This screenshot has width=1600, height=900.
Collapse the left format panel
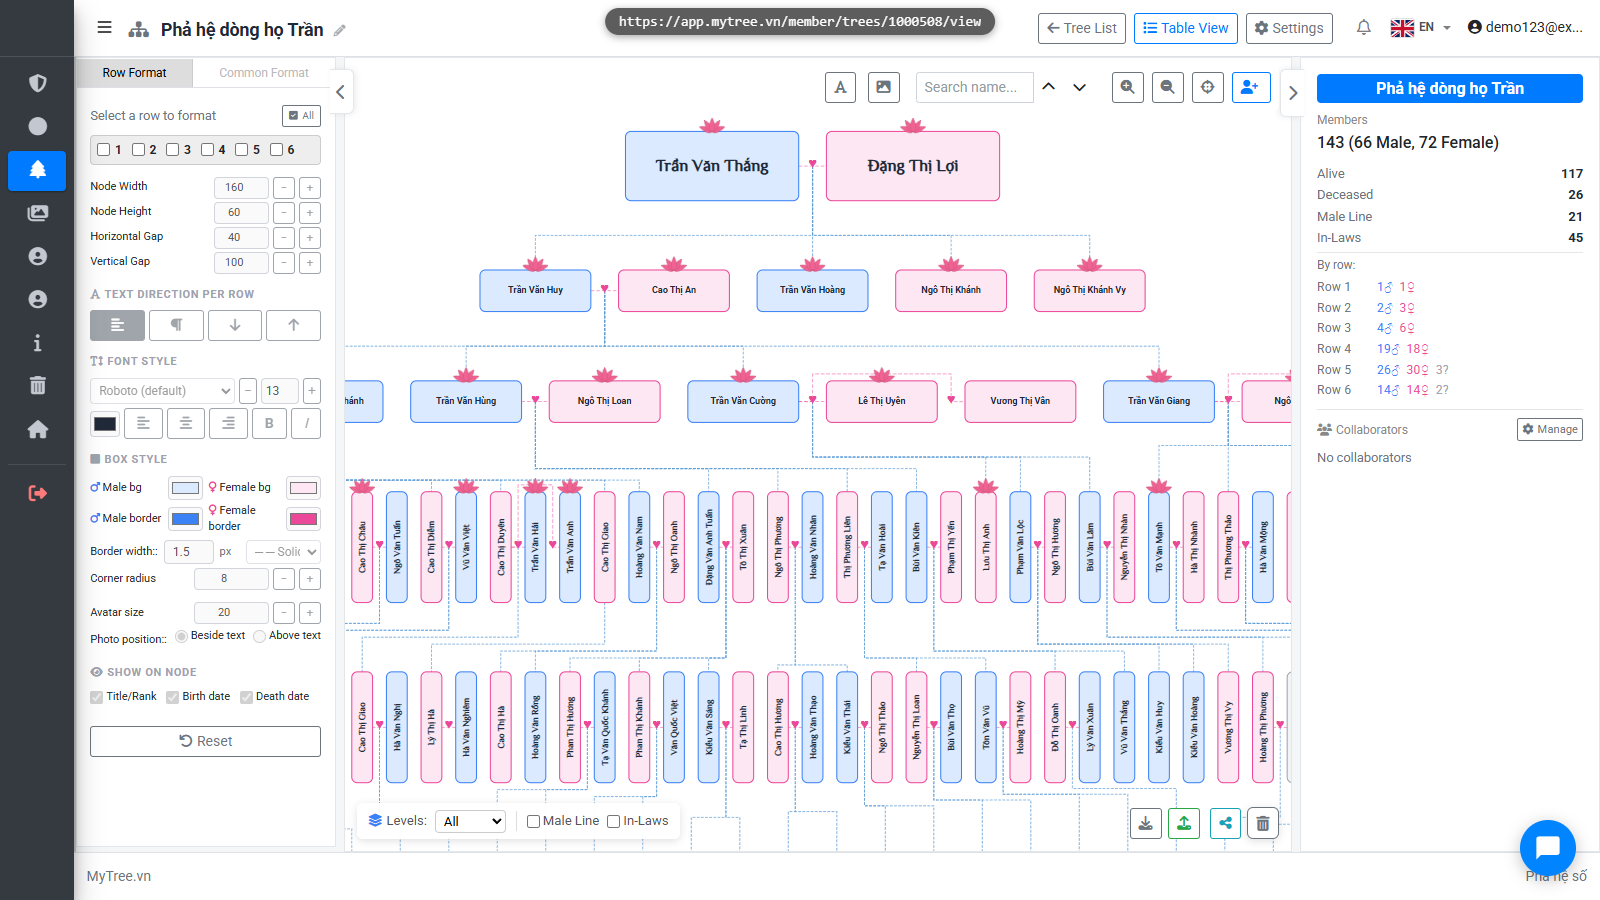340,92
